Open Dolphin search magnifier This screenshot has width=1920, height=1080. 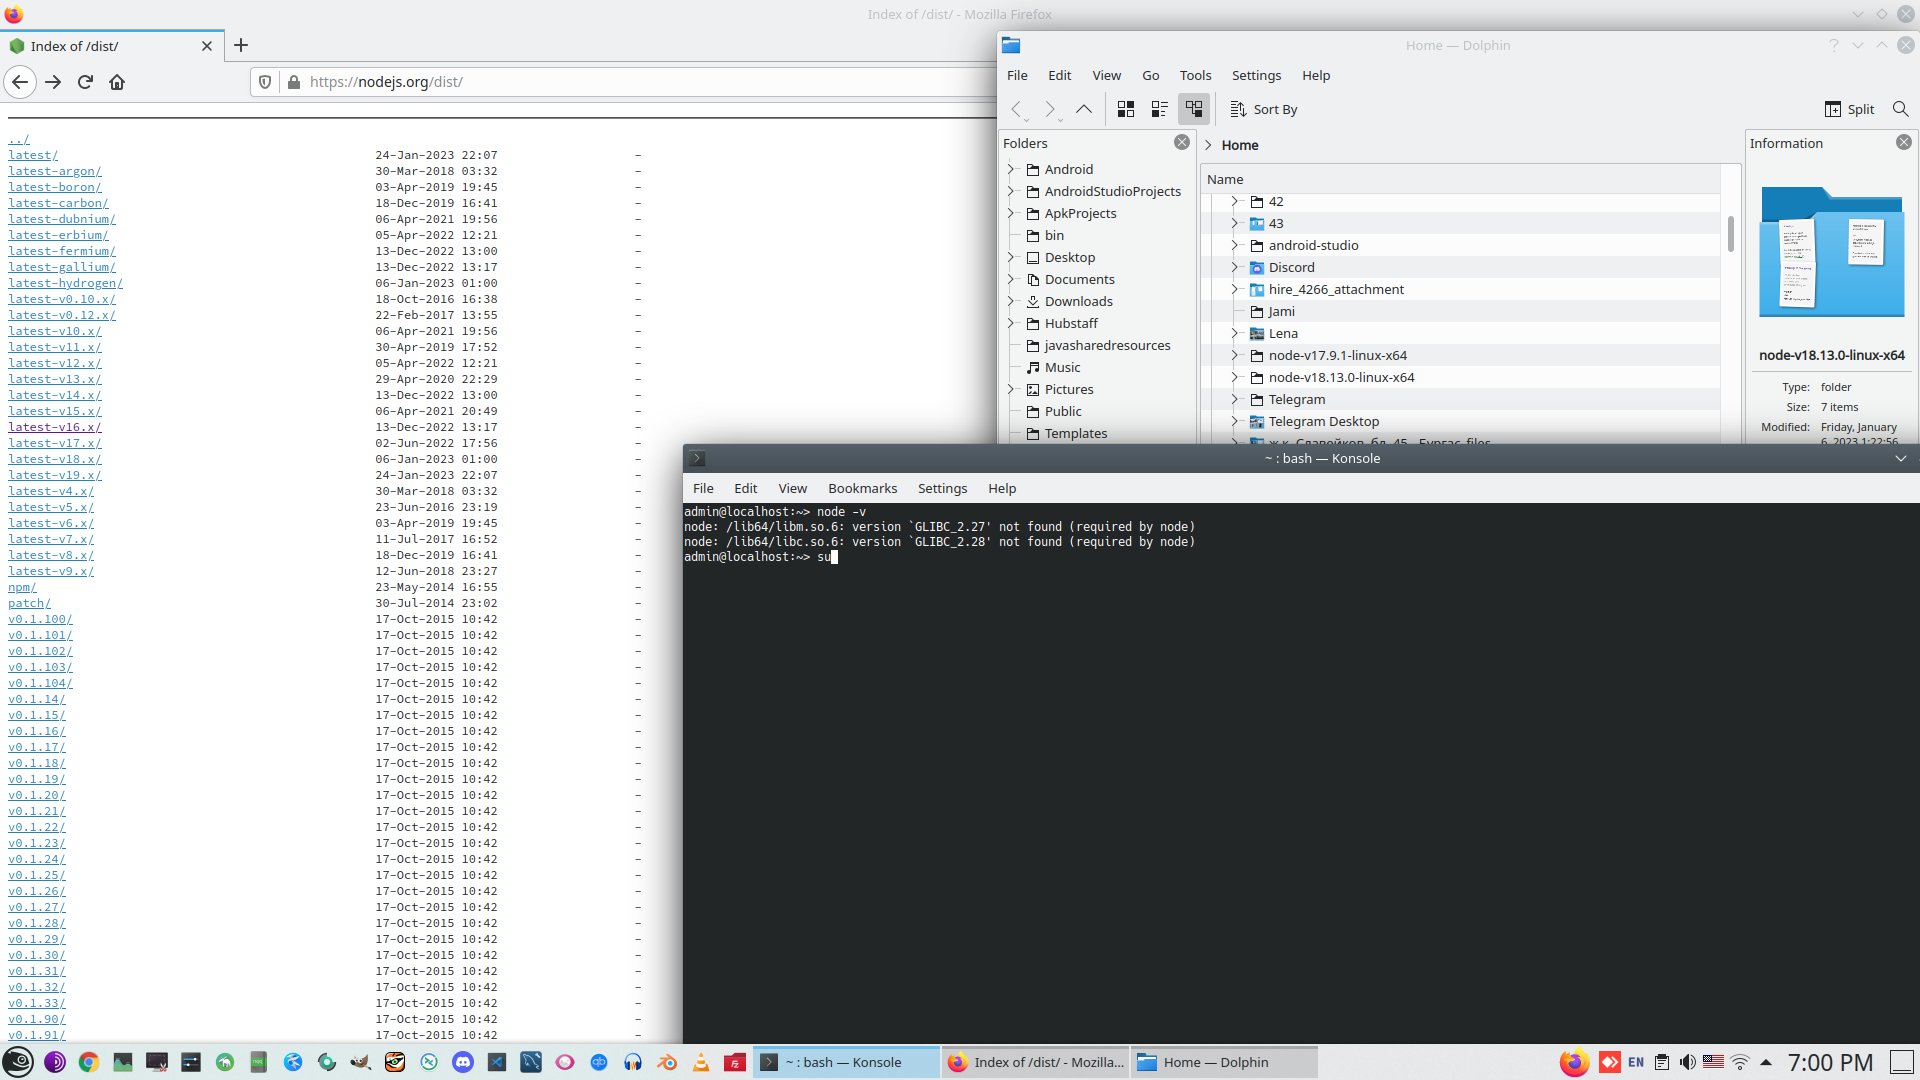coord(1900,109)
